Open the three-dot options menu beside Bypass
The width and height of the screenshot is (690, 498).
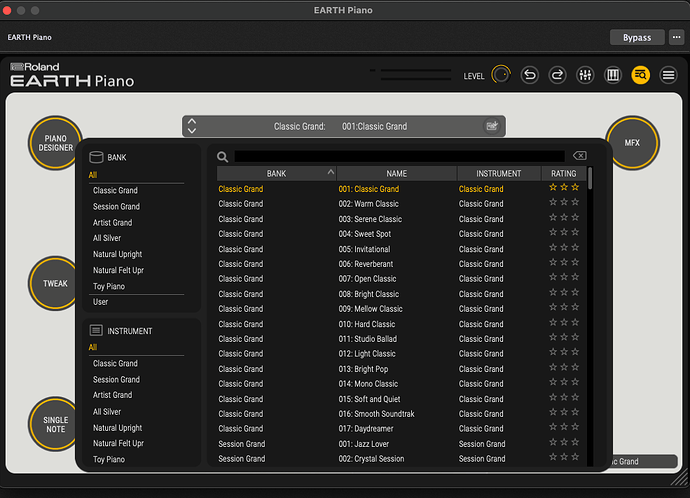click(676, 37)
